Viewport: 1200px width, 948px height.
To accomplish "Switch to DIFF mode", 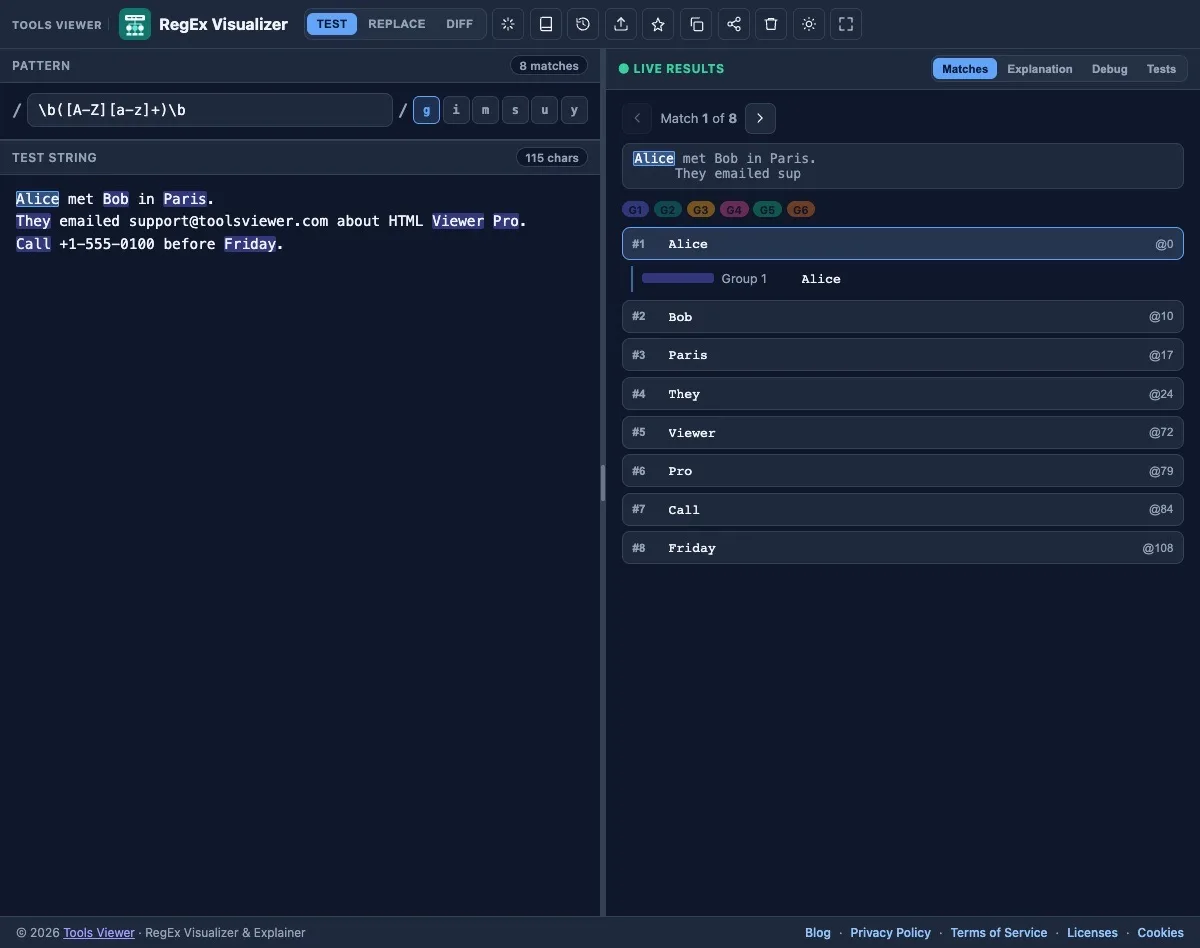I will coord(460,24).
